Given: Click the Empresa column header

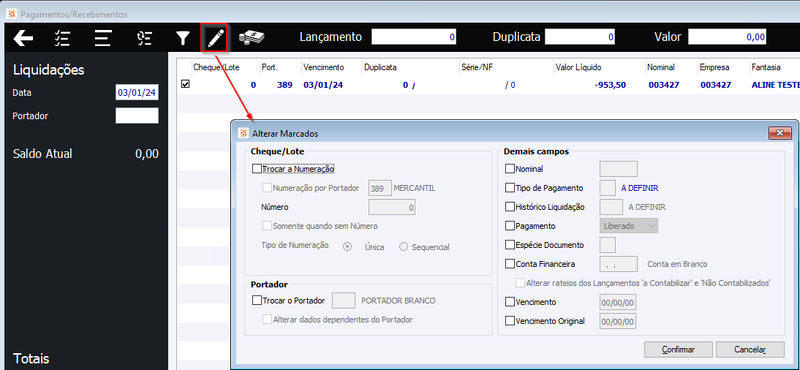Looking at the screenshot, I should click(714, 67).
